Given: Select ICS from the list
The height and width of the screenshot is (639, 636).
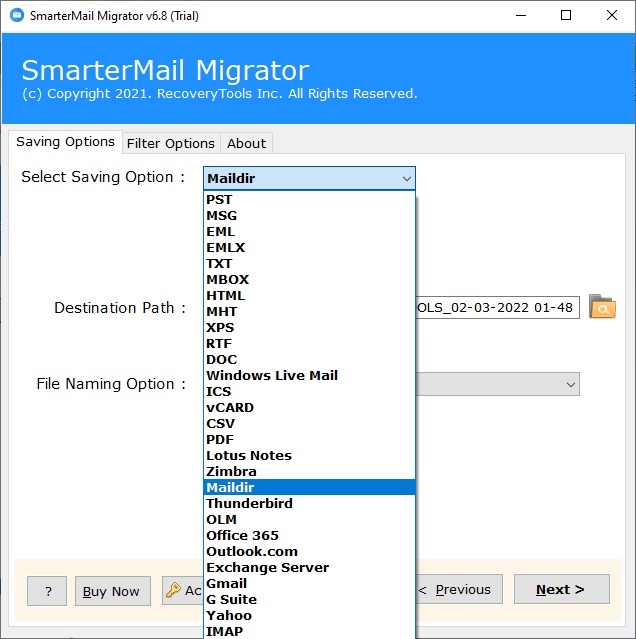Looking at the screenshot, I should (309, 391).
